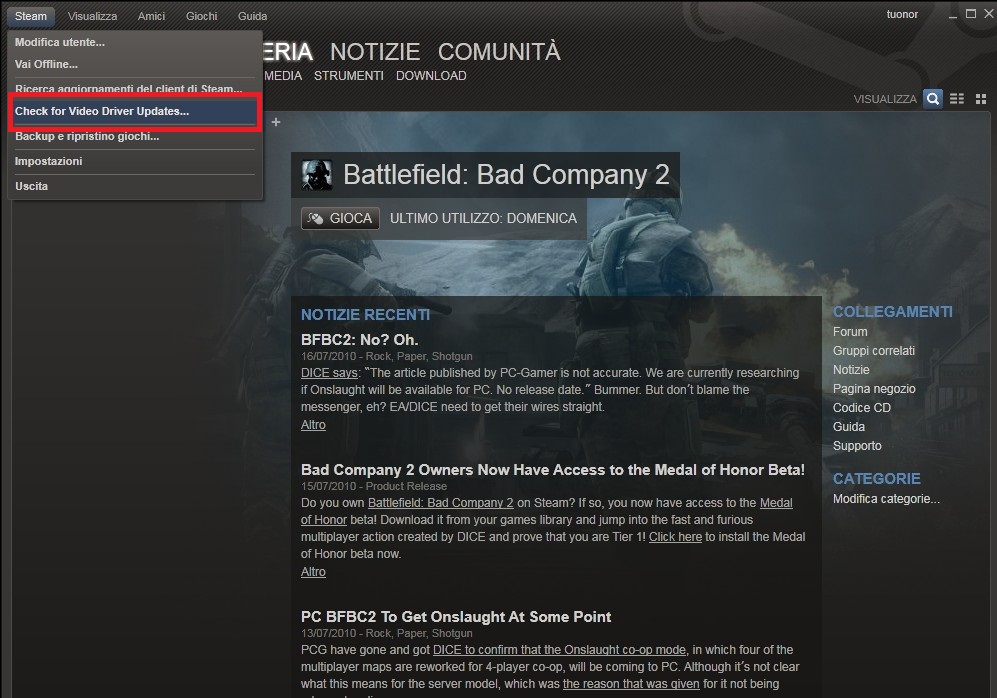Click Codice CD link
This screenshot has height=698, width=997.
pos(862,407)
